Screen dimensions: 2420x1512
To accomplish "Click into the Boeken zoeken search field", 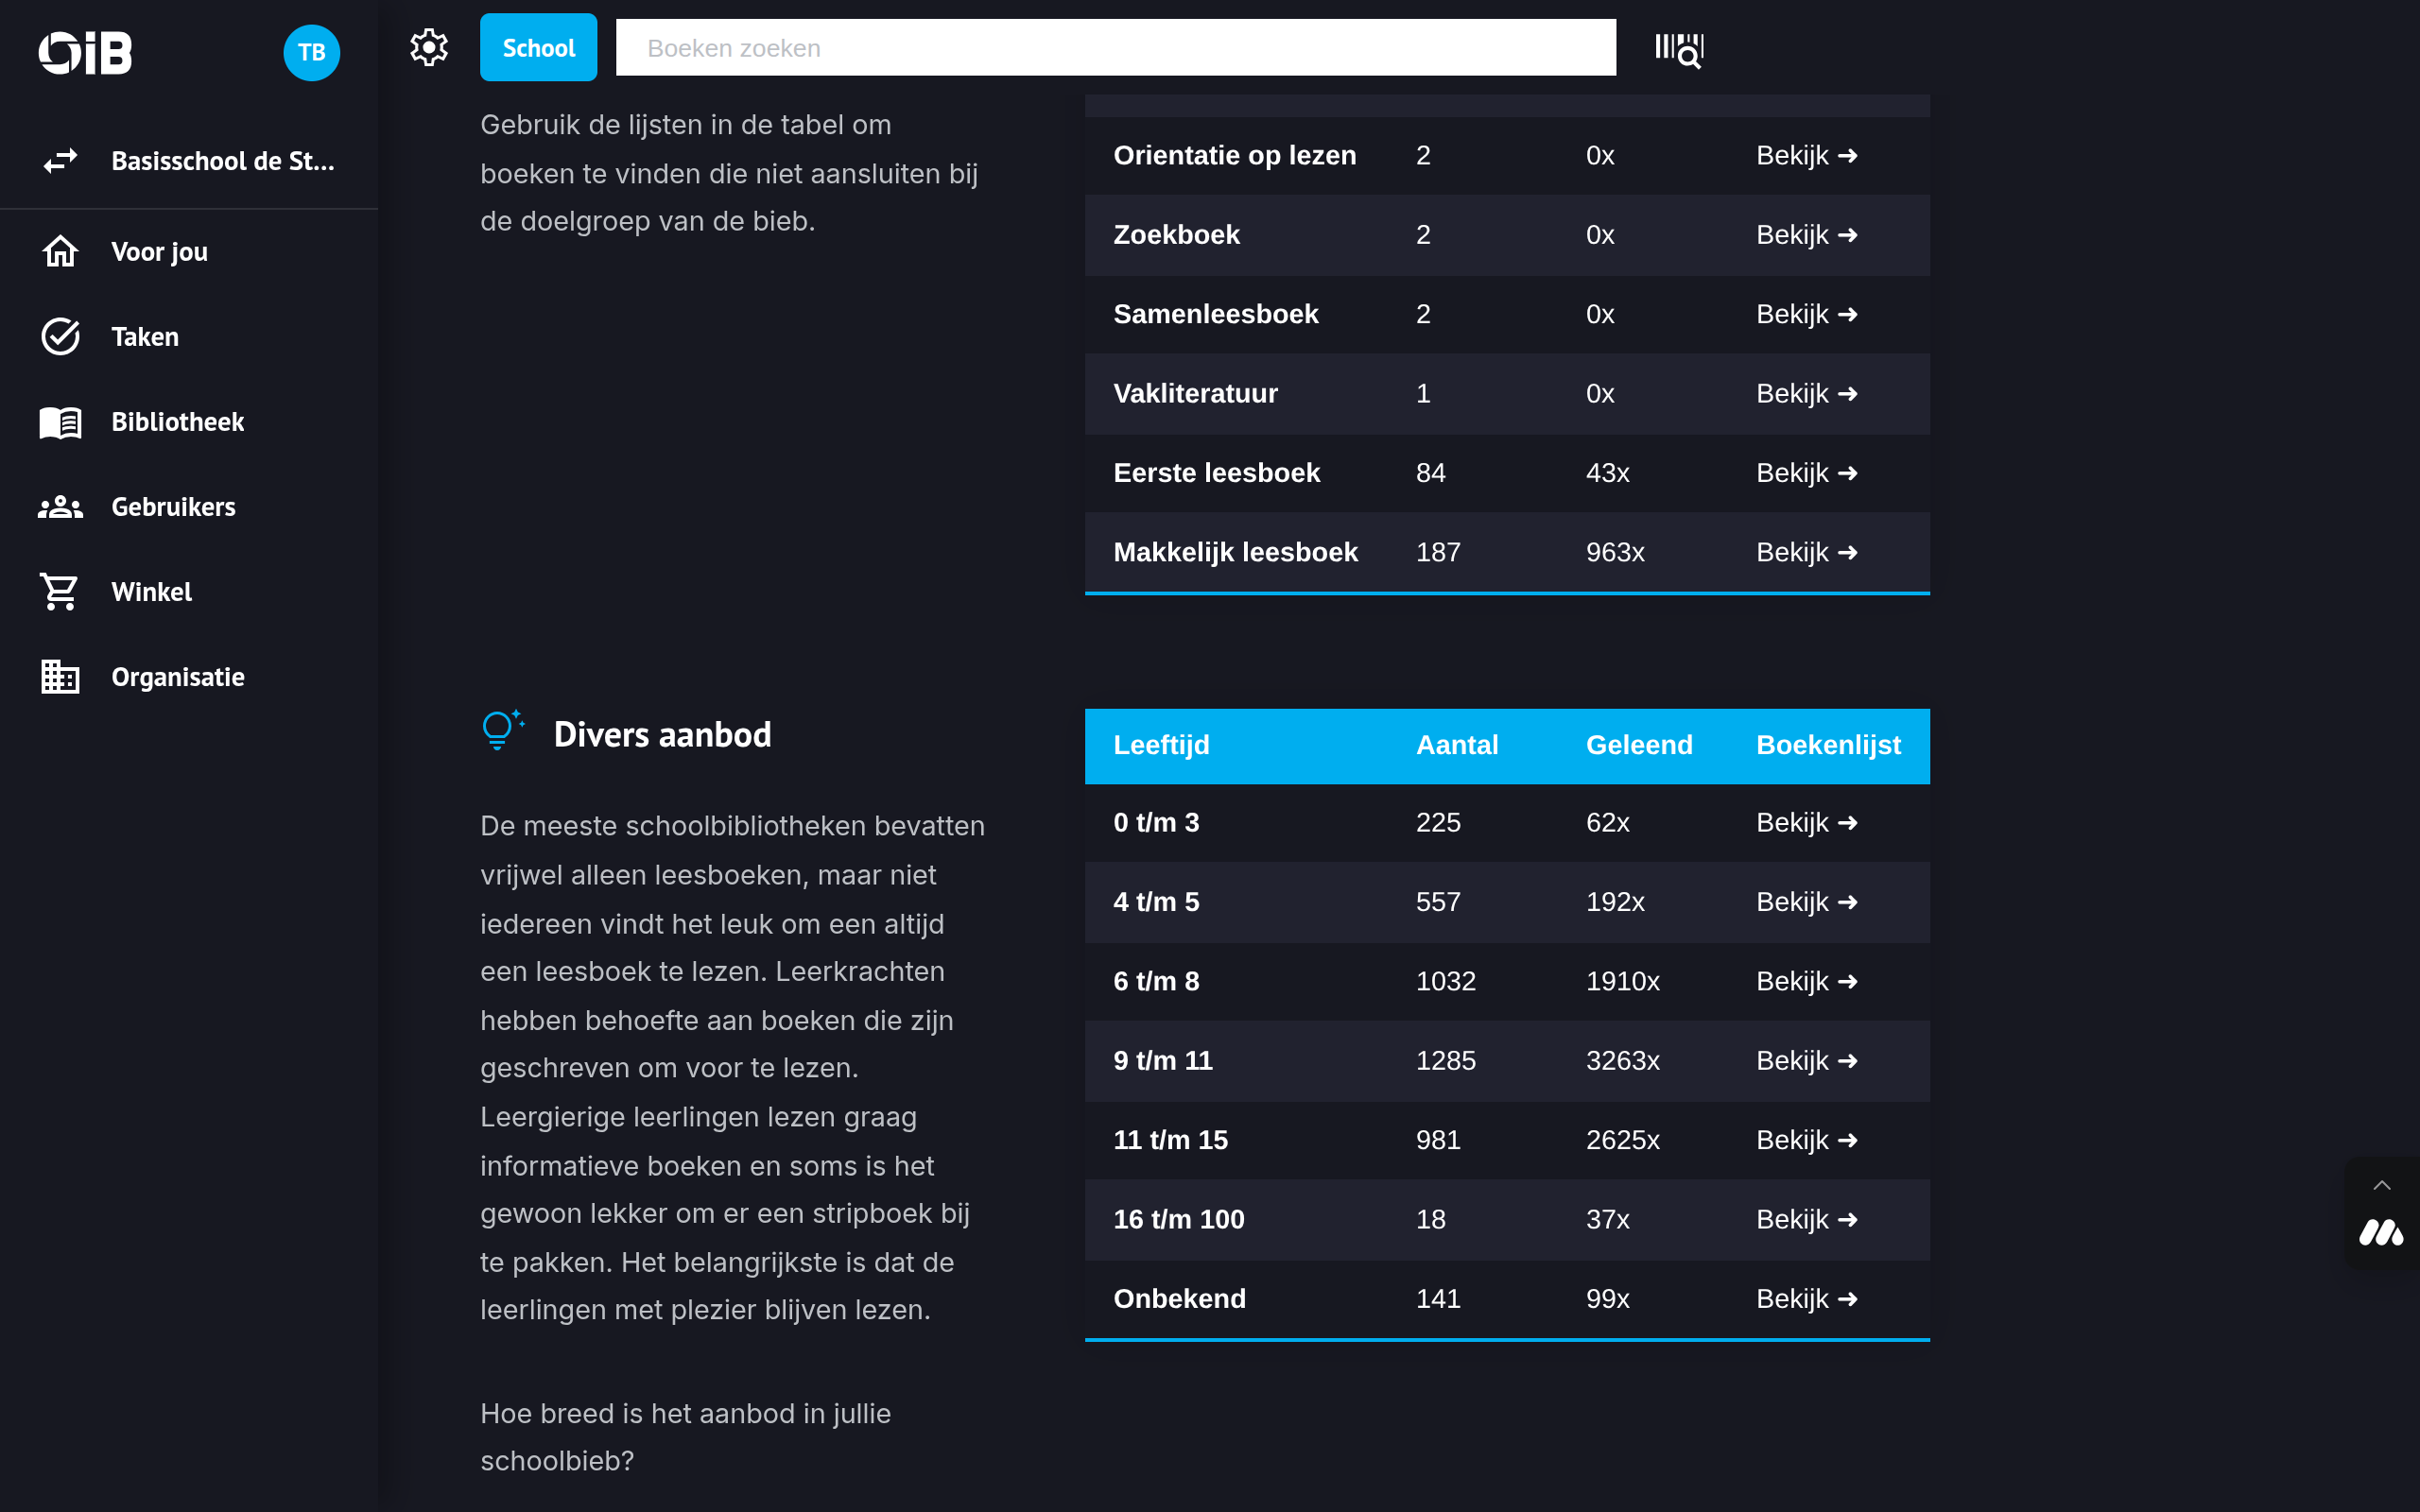I will point(1115,48).
